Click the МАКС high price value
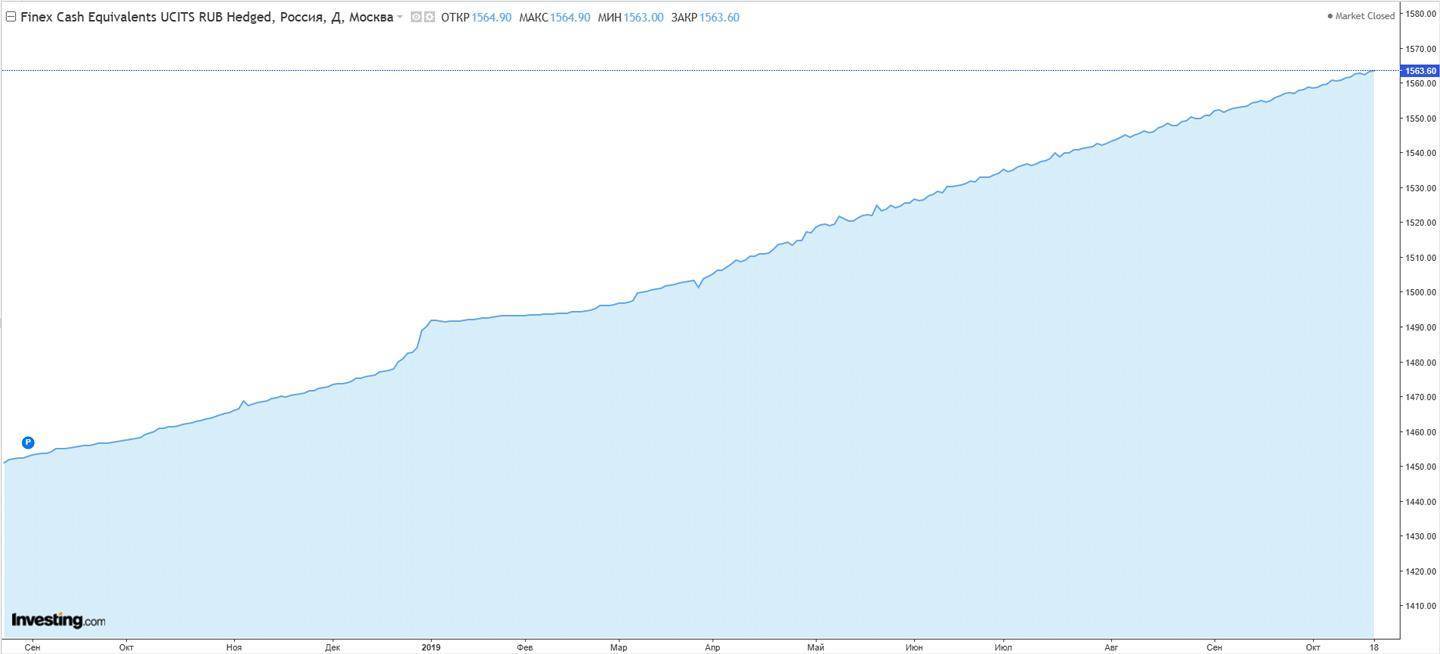 [570, 17]
